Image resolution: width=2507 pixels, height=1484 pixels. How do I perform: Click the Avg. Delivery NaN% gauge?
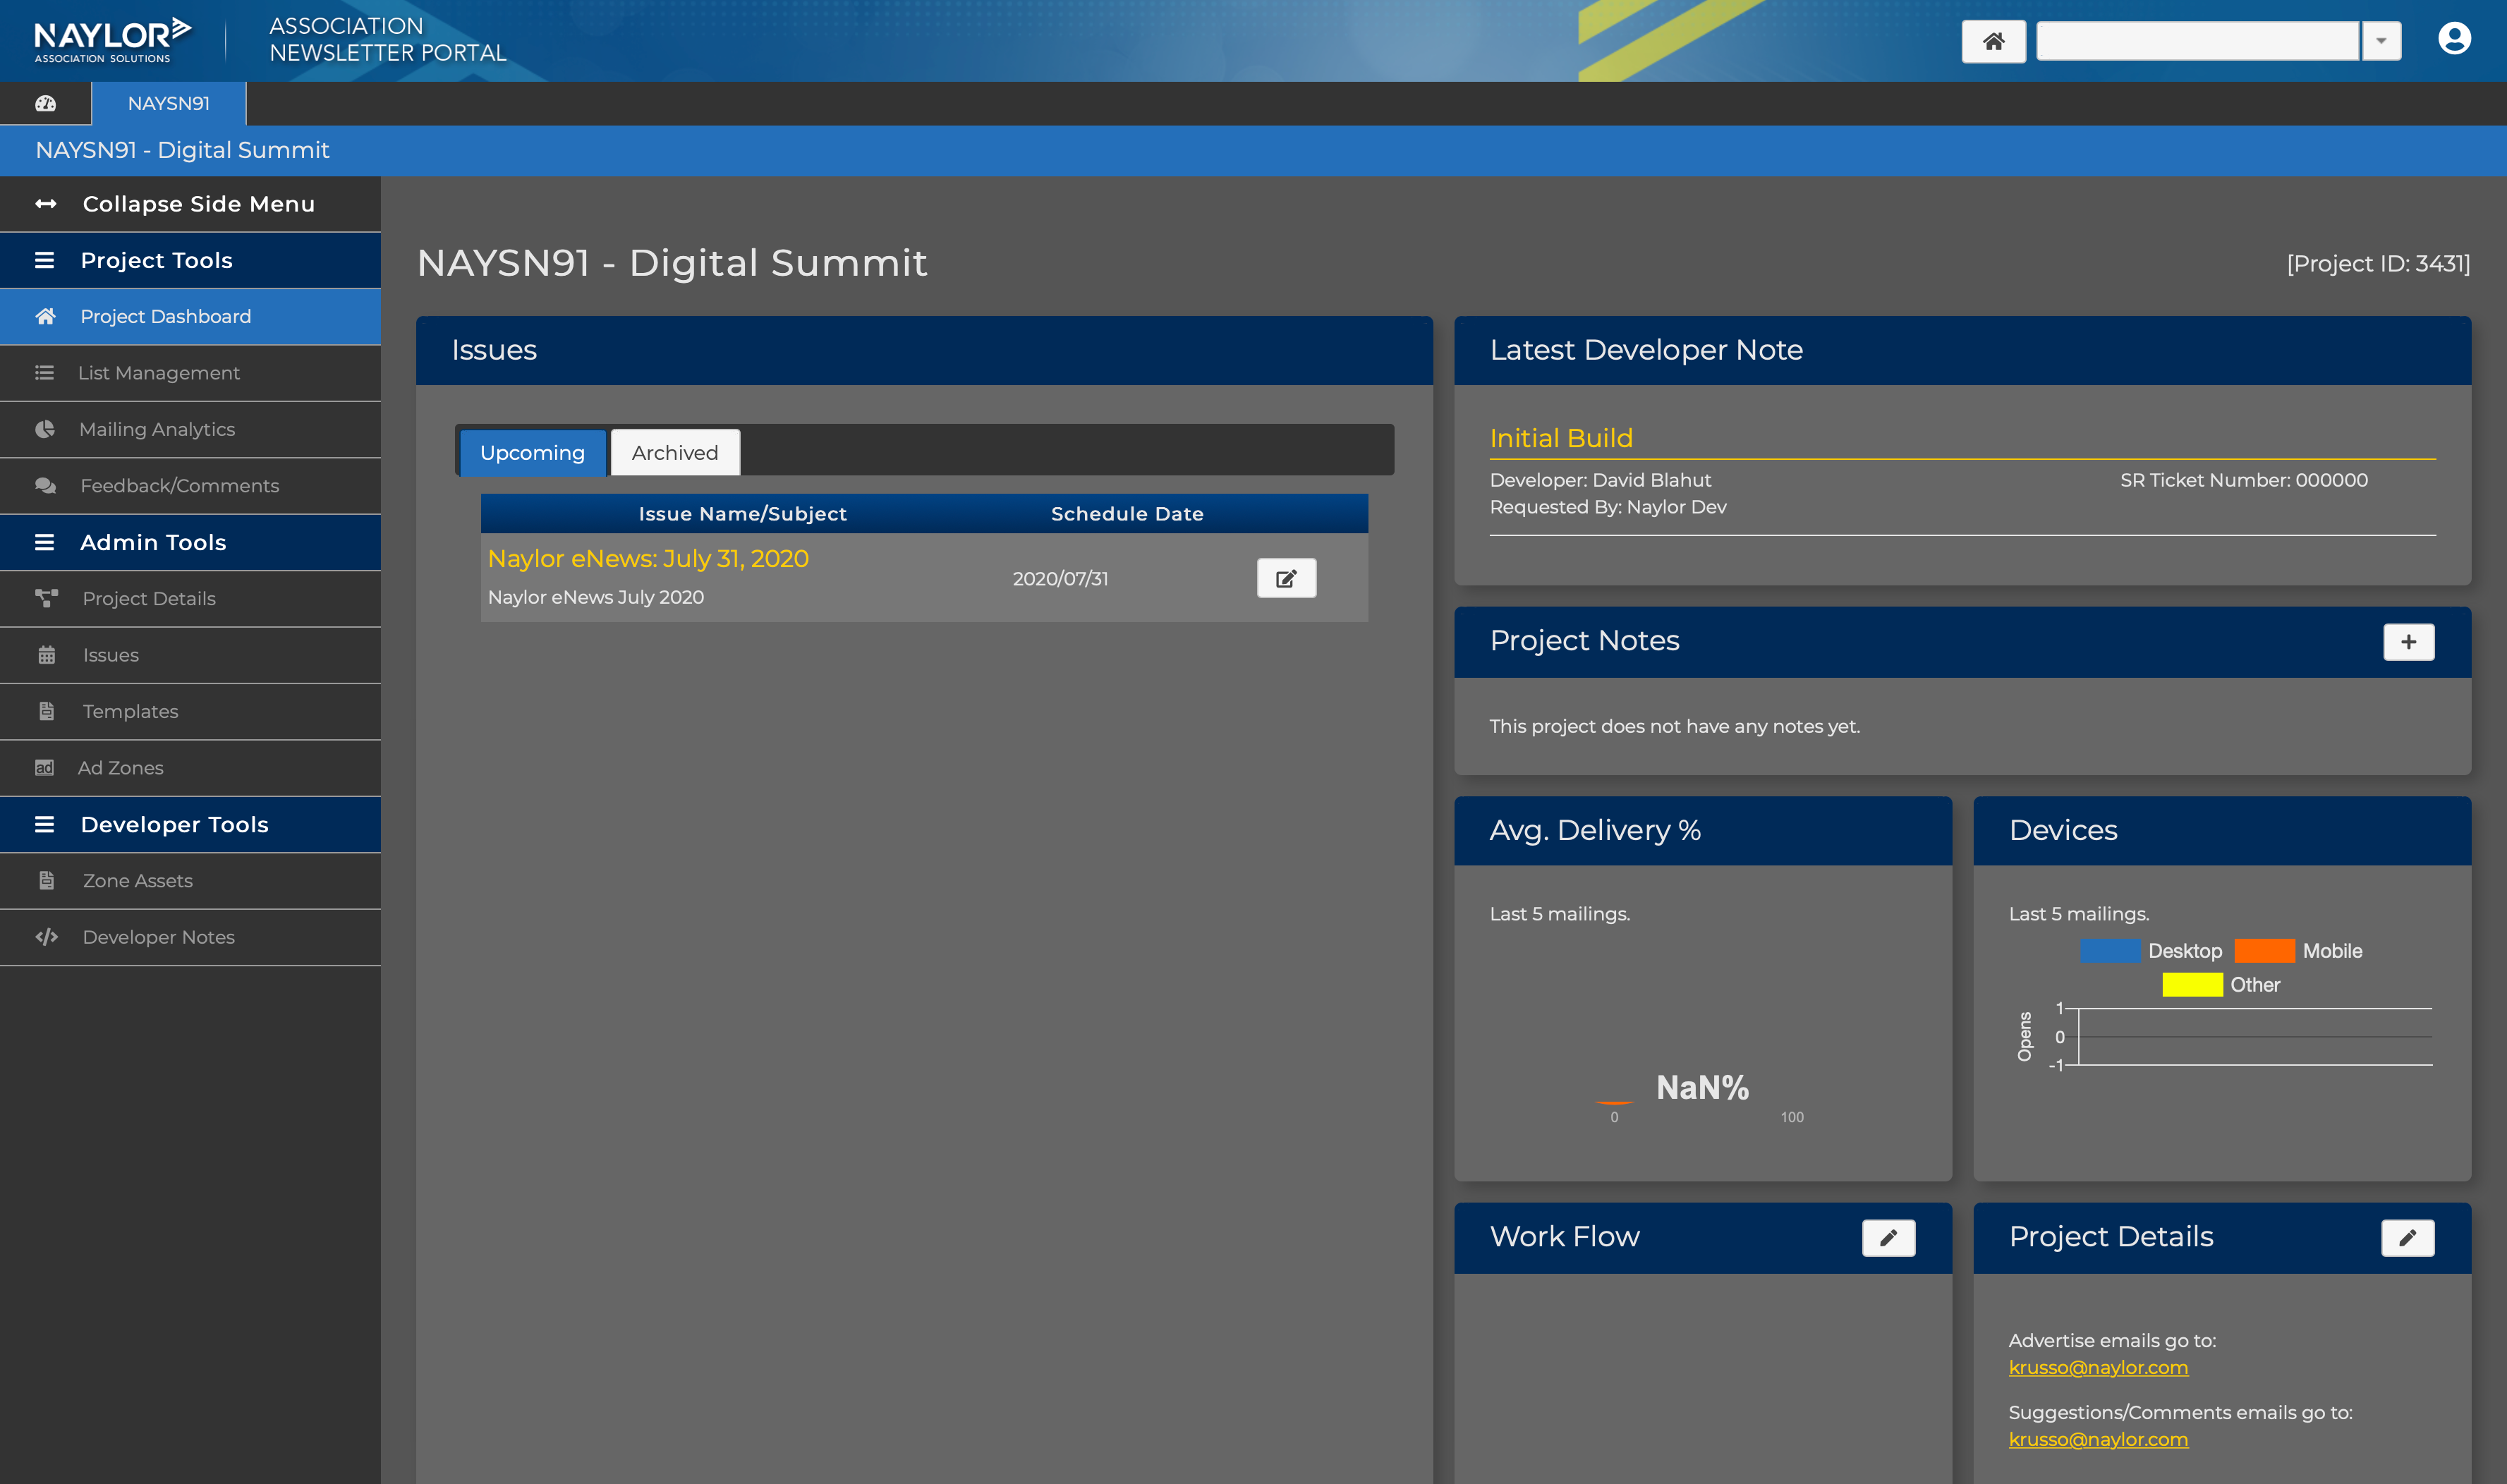(1702, 1088)
